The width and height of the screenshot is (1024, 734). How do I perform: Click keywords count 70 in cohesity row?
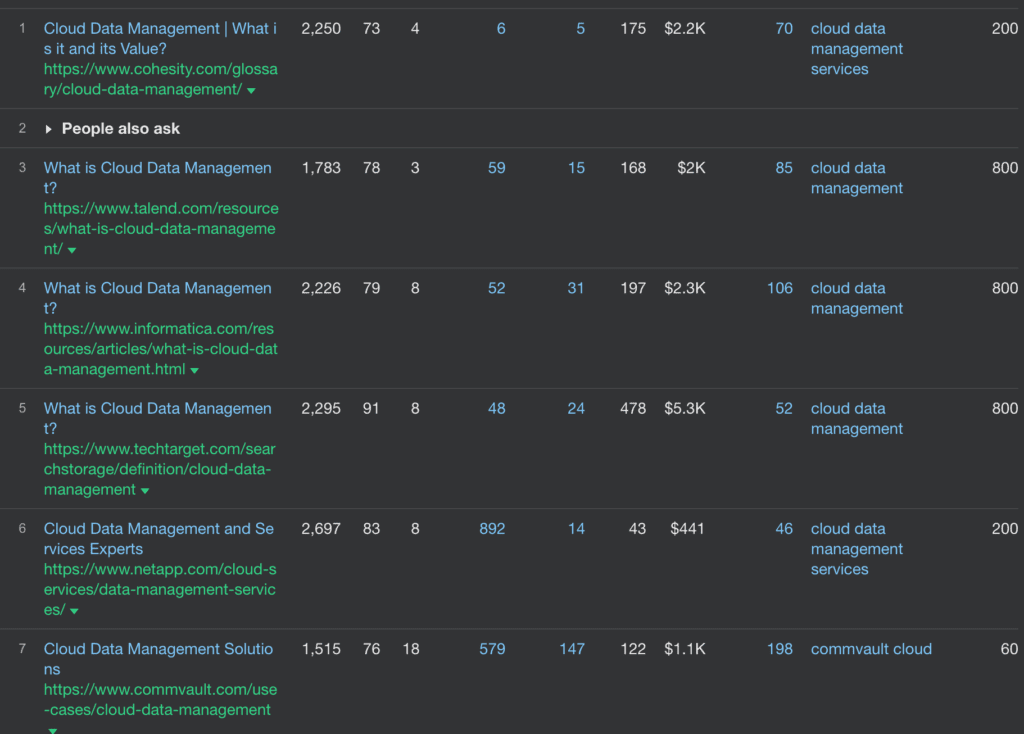pyautogui.click(x=784, y=29)
